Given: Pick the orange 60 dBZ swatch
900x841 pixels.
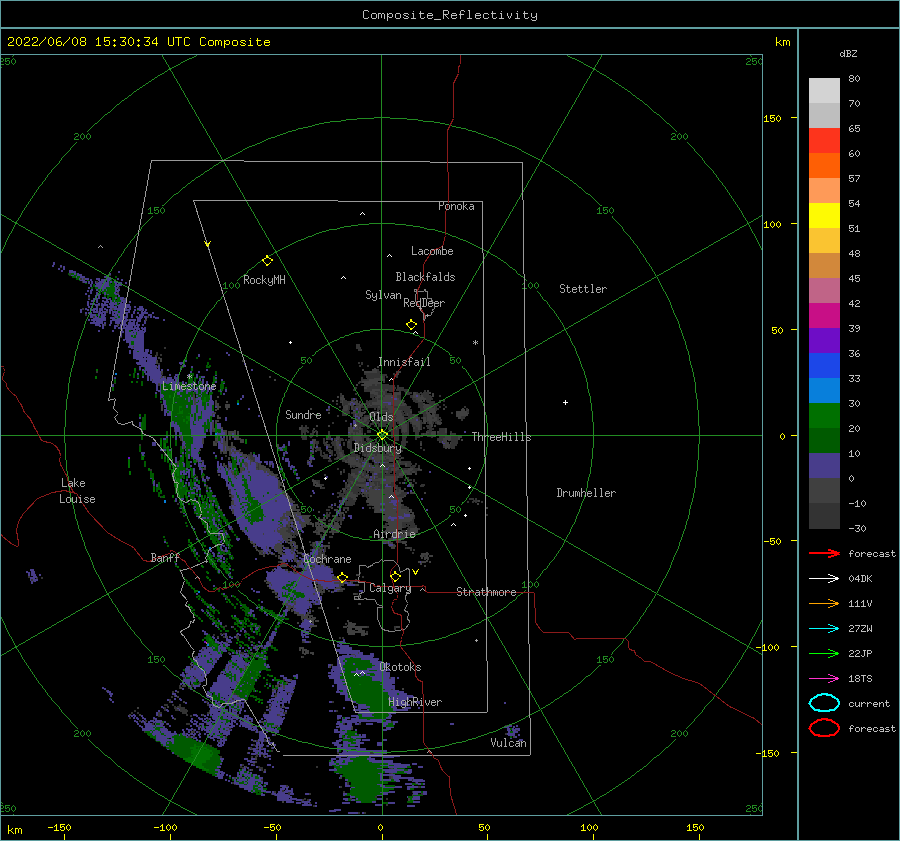Looking at the screenshot, I should click(x=824, y=165).
